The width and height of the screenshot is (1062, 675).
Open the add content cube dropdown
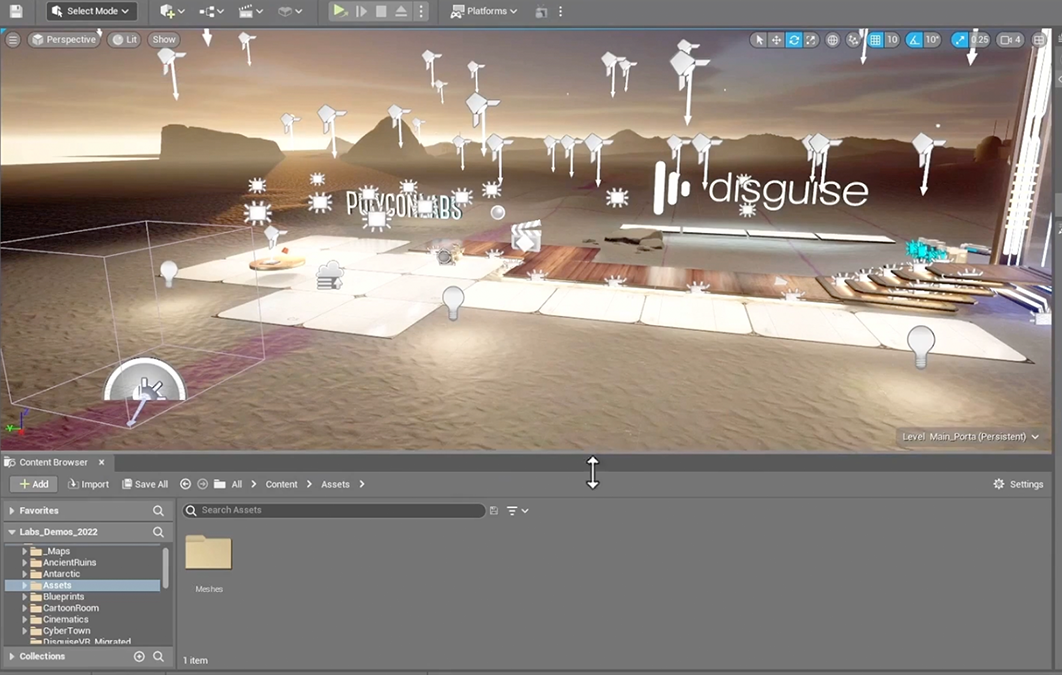pos(172,11)
